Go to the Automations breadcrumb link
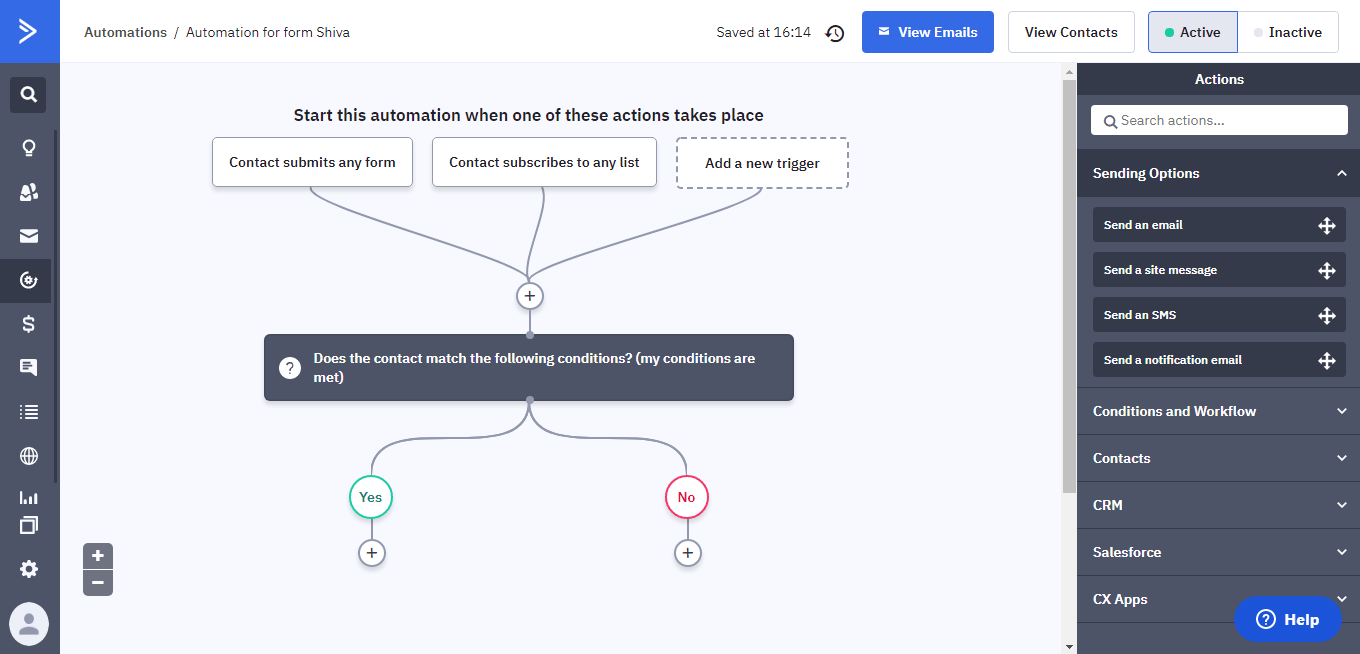 [x=125, y=32]
